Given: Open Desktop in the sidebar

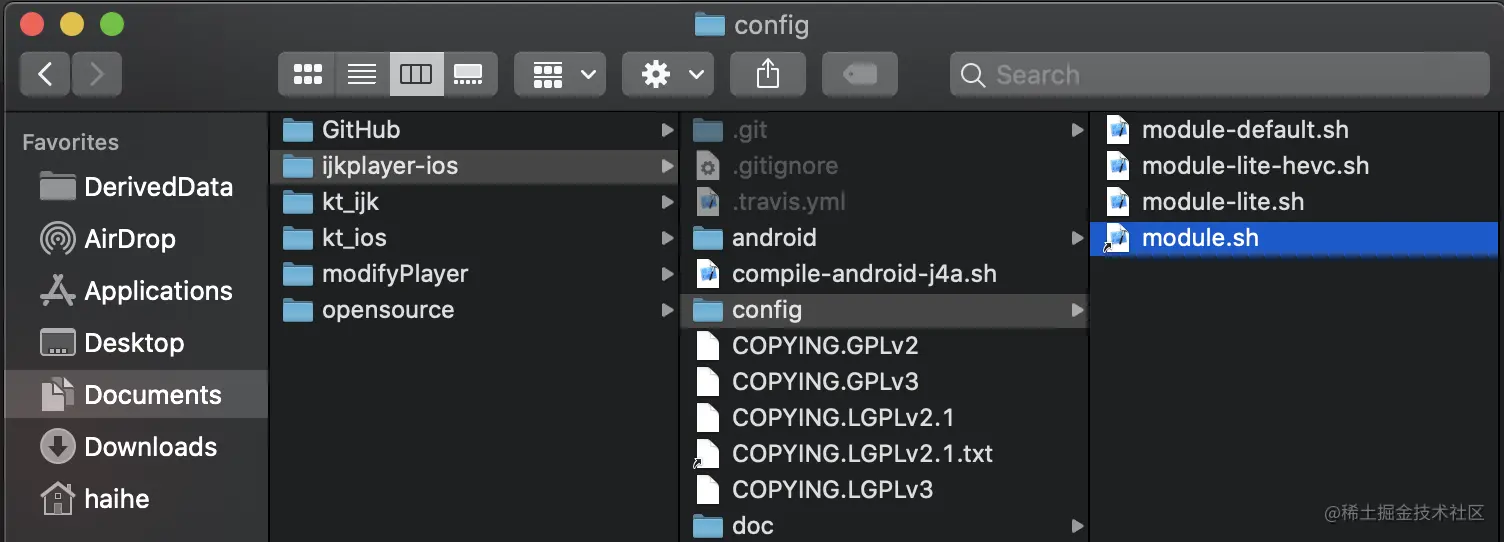Looking at the screenshot, I should pos(136,343).
